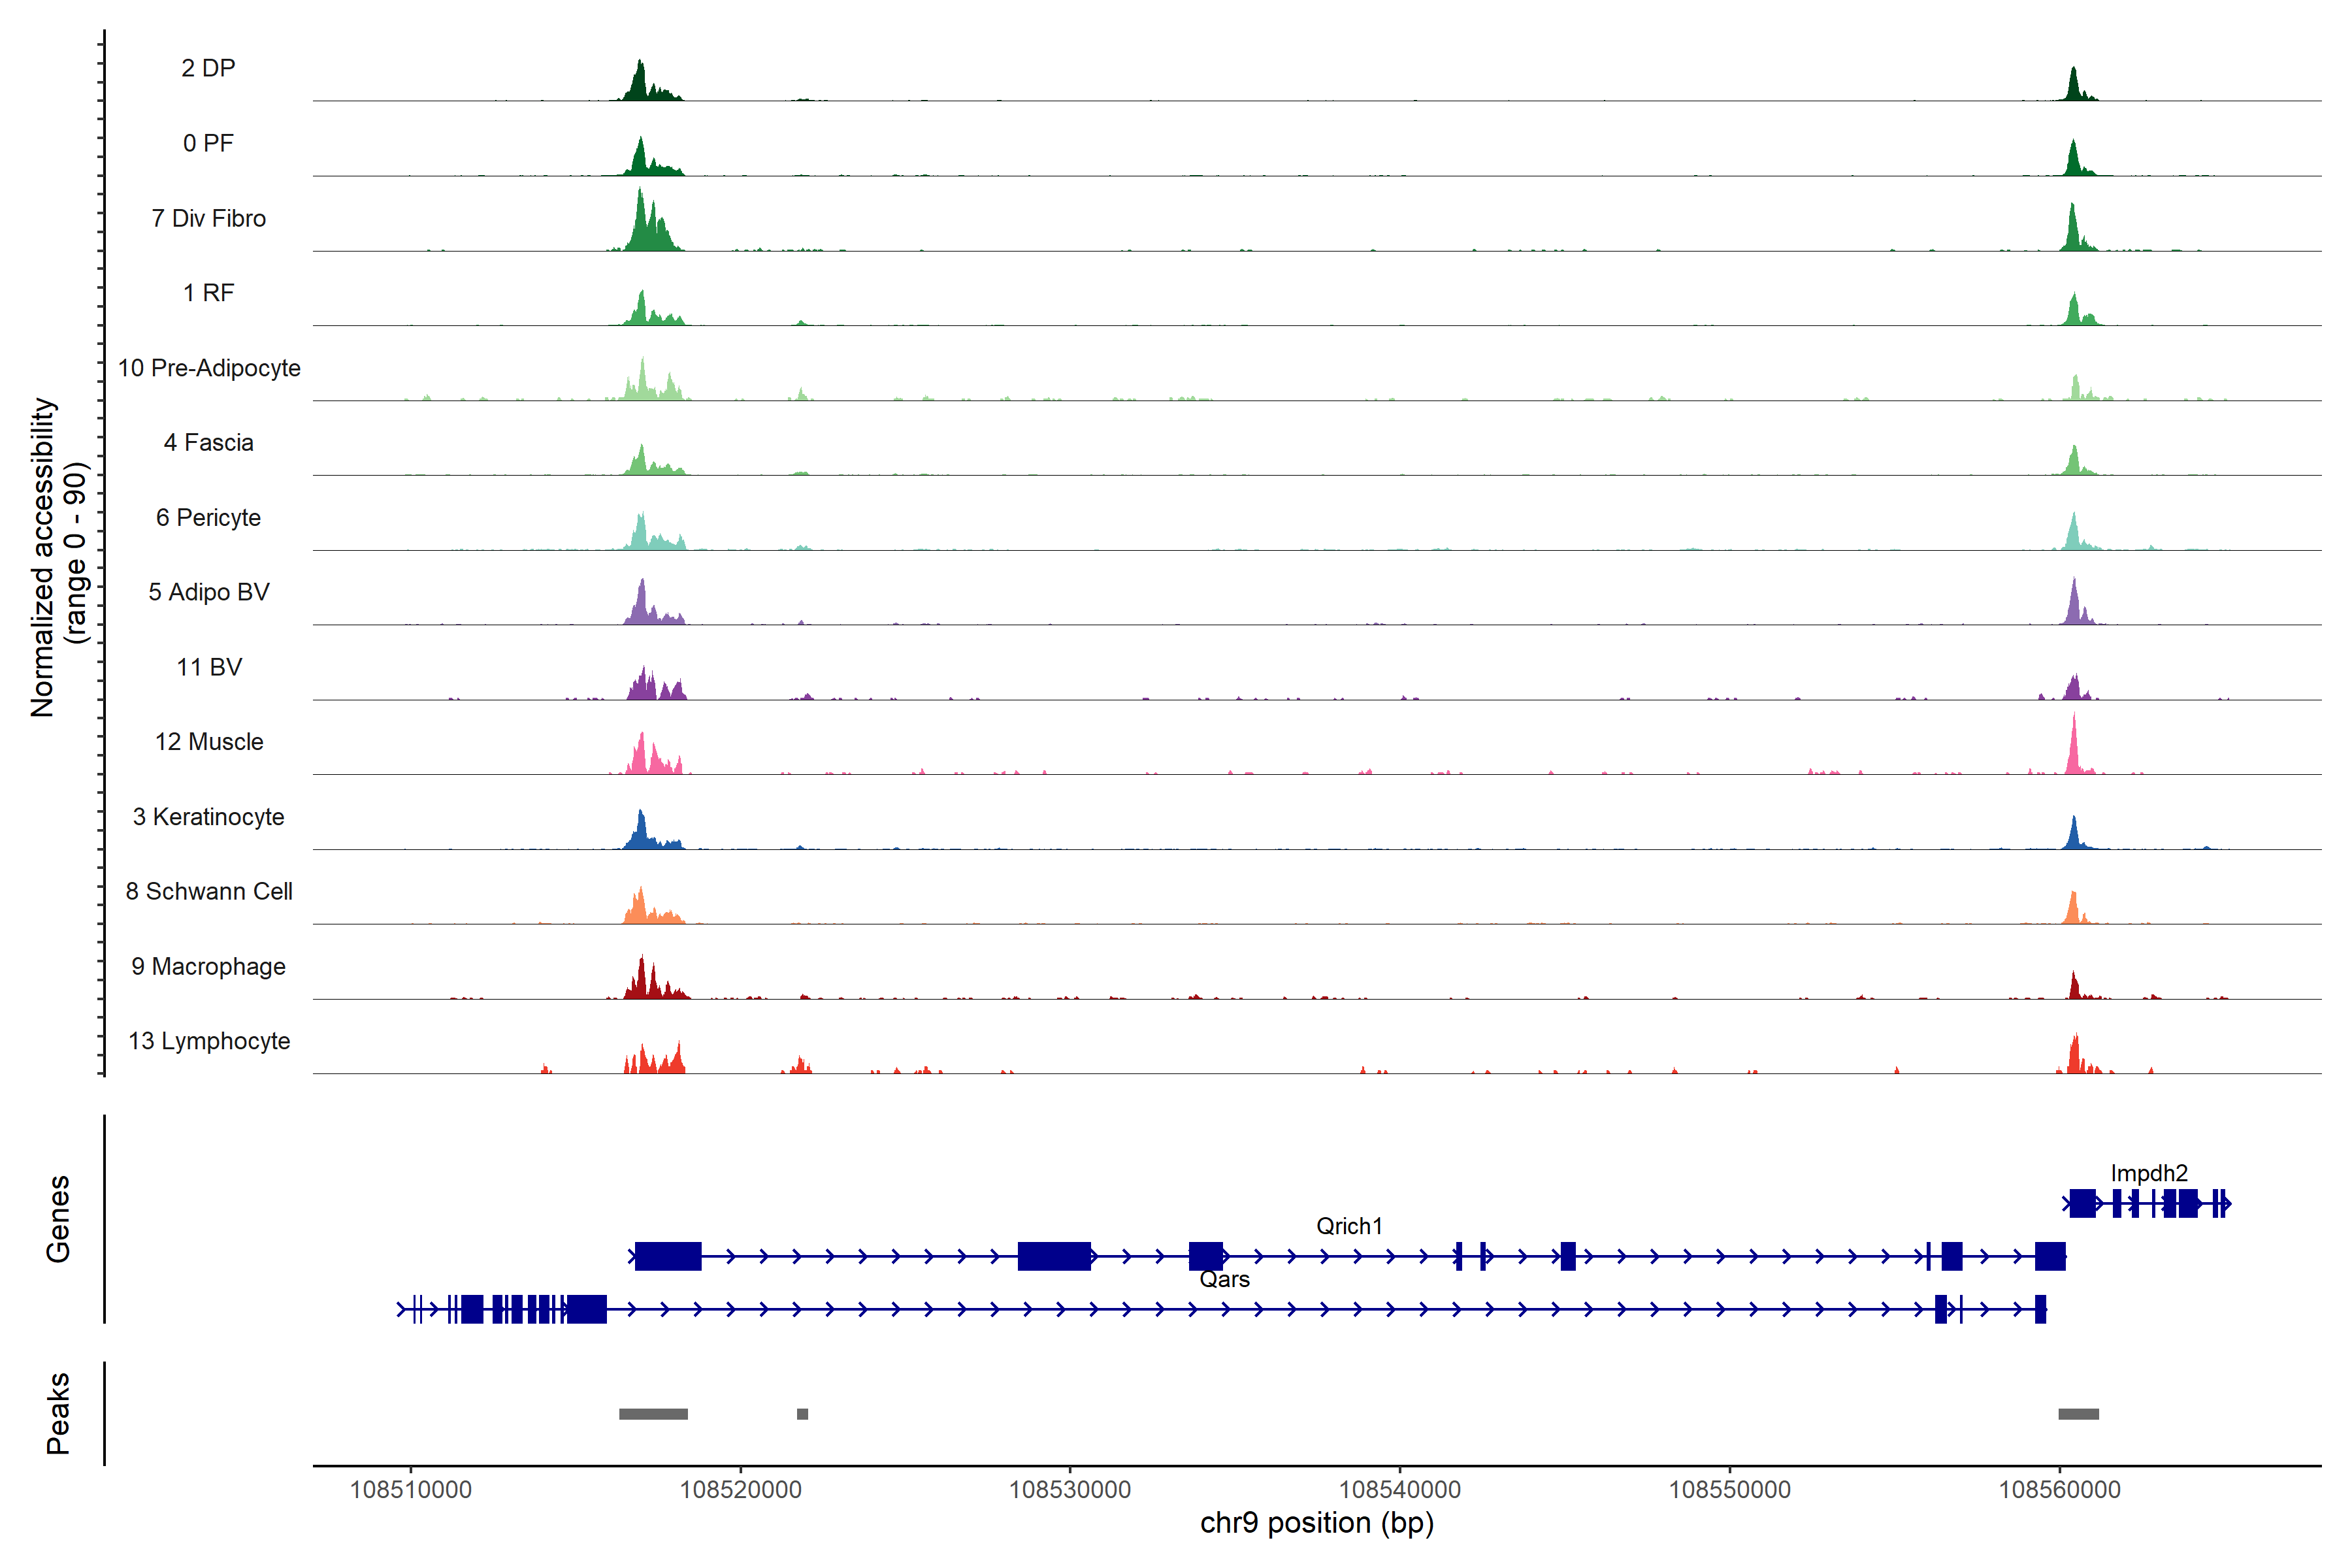Click the Peaks panel label
The width and height of the screenshot is (2352, 1568).
point(58,1413)
